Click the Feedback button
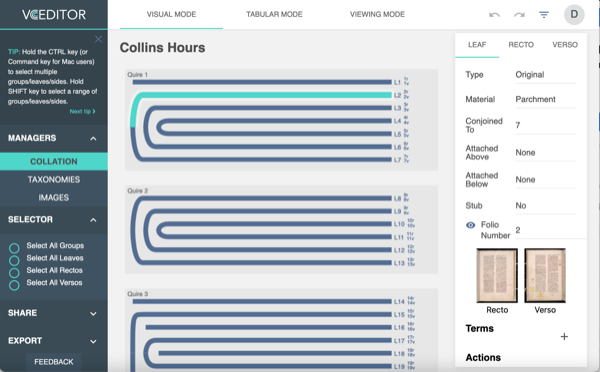Image resolution: width=600 pixels, height=372 pixels. point(54,362)
